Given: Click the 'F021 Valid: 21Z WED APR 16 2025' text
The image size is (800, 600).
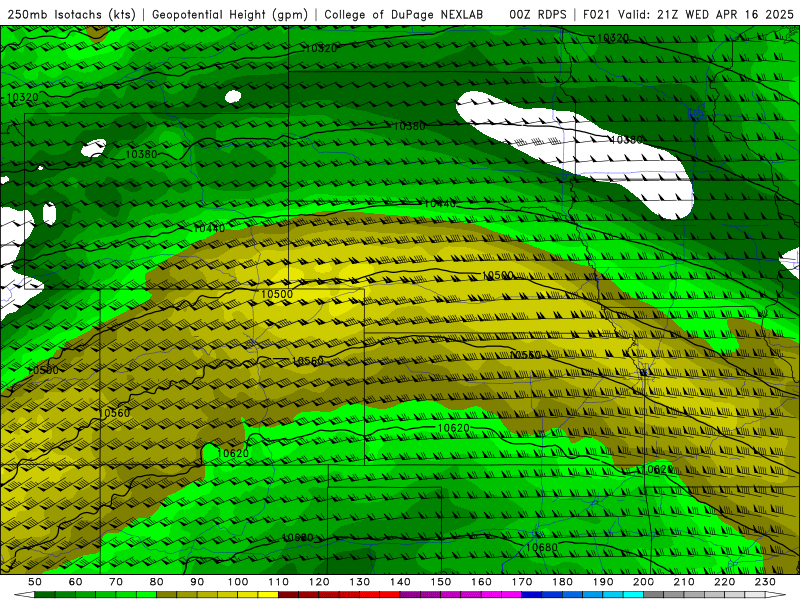Looking at the screenshot, I should click(688, 14).
